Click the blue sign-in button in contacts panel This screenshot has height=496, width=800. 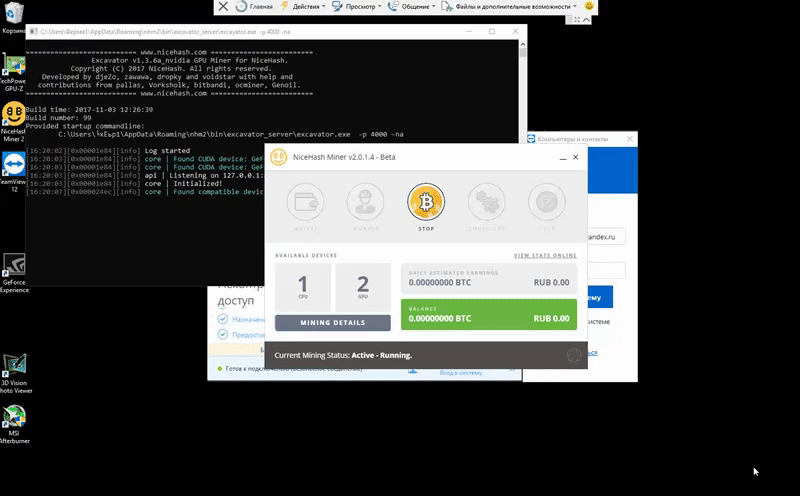[x=600, y=297]
